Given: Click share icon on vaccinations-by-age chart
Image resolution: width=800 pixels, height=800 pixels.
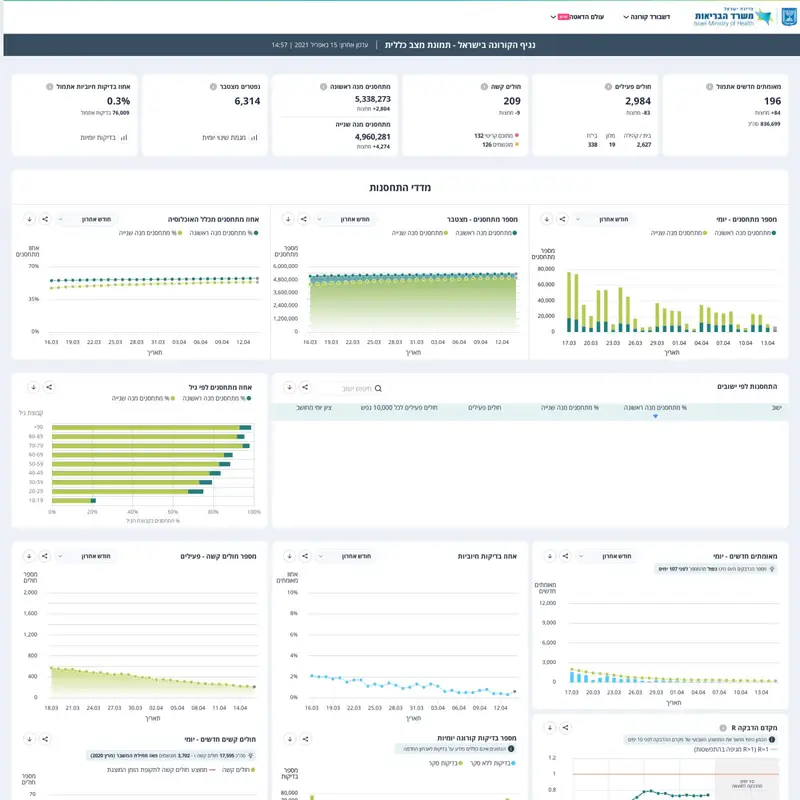Looking at the screenshot, I should tap(49, 387).
